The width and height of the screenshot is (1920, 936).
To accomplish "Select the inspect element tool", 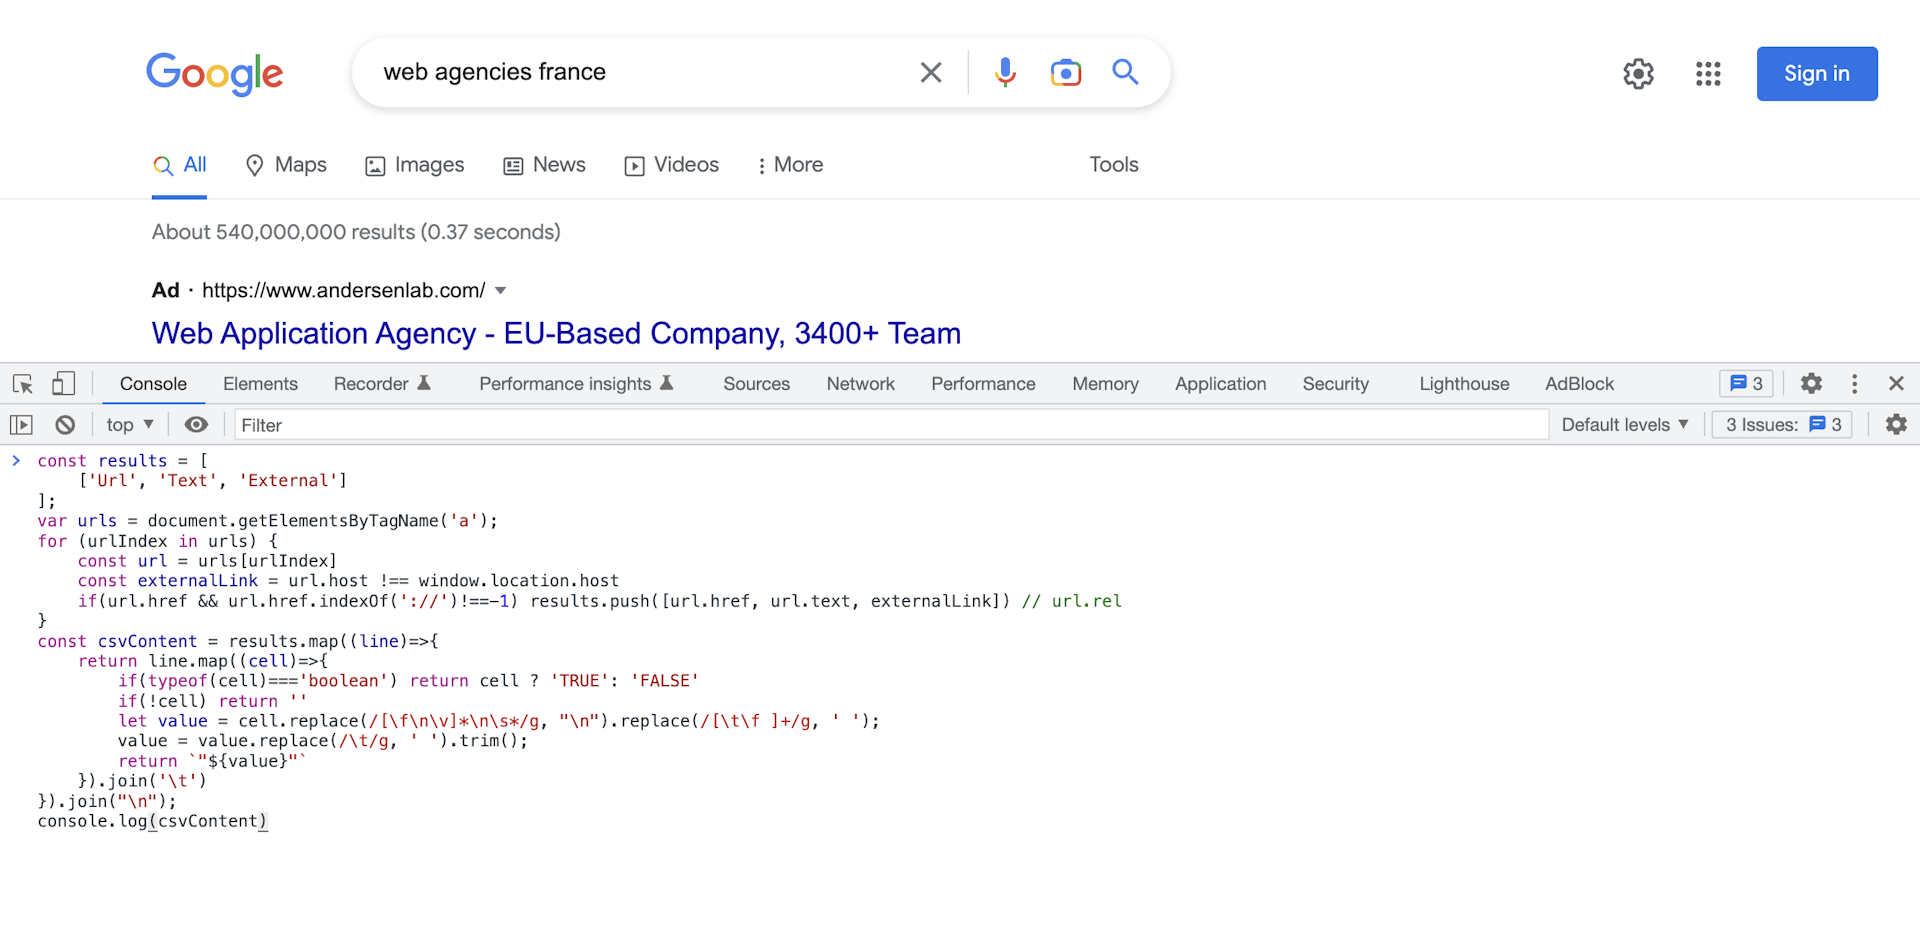I will click(x=21, y=383).
